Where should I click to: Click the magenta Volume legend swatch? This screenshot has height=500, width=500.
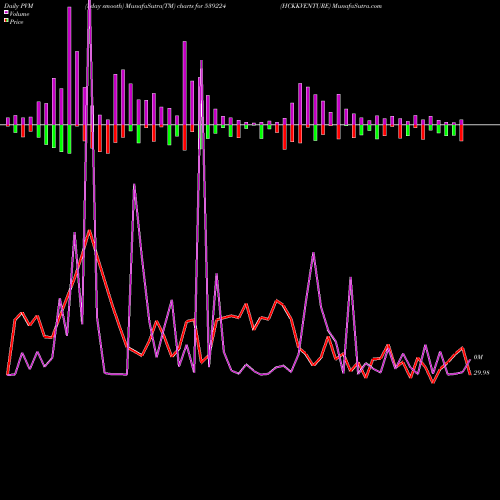point(6,13)
